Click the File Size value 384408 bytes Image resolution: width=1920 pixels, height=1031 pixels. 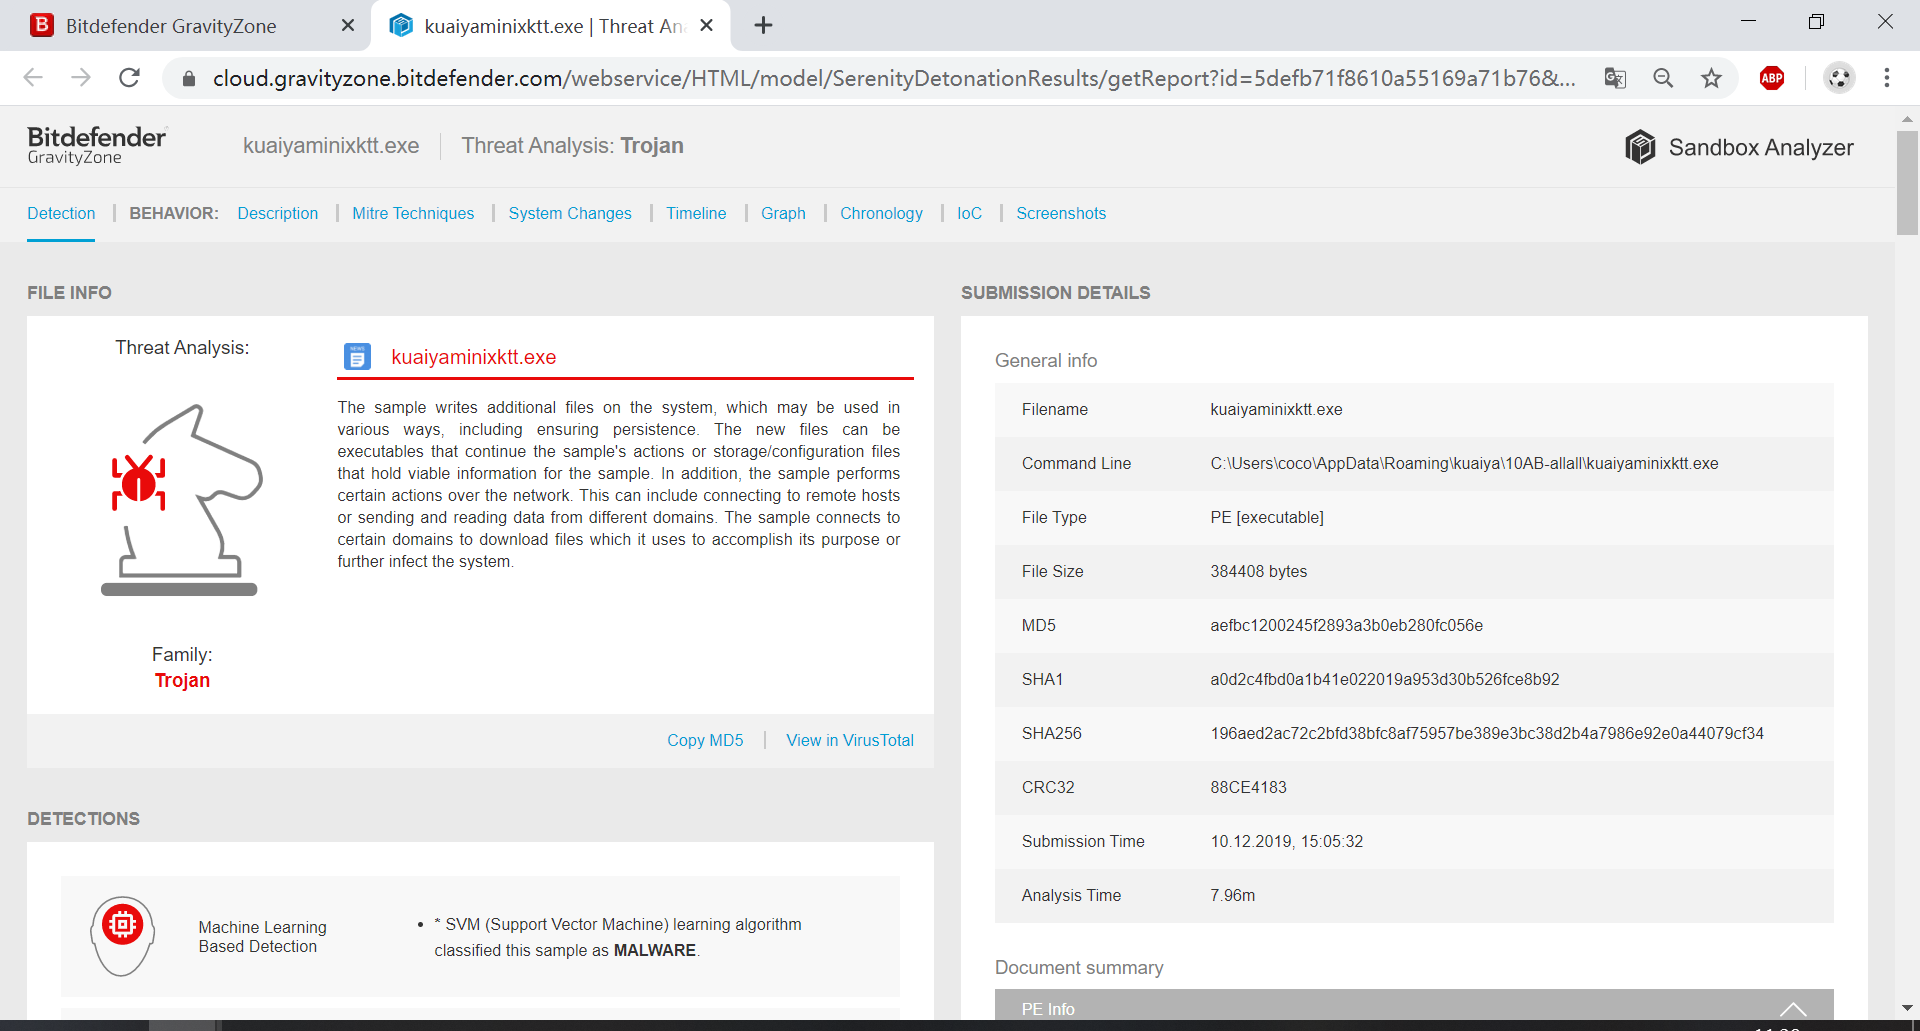coord(1259,571)
